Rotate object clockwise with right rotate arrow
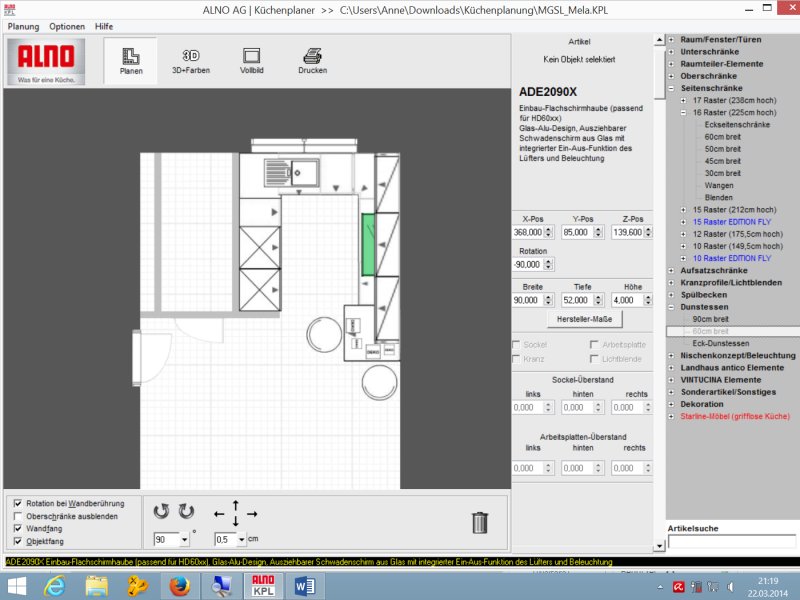This screenshot has width=800, height=600. 186,512
